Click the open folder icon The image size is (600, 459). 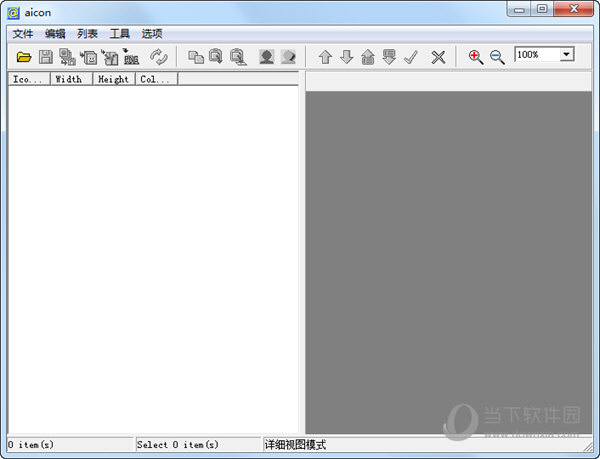(24, 57)
